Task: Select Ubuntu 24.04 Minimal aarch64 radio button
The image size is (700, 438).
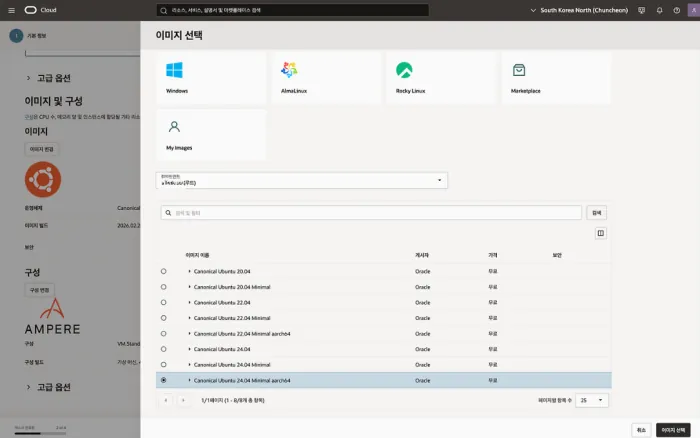Action: pyautogui.click(x=163, y=380)
